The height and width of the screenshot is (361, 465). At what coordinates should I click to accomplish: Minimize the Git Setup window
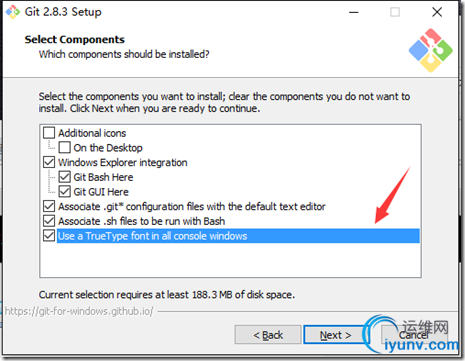(354, 12)
